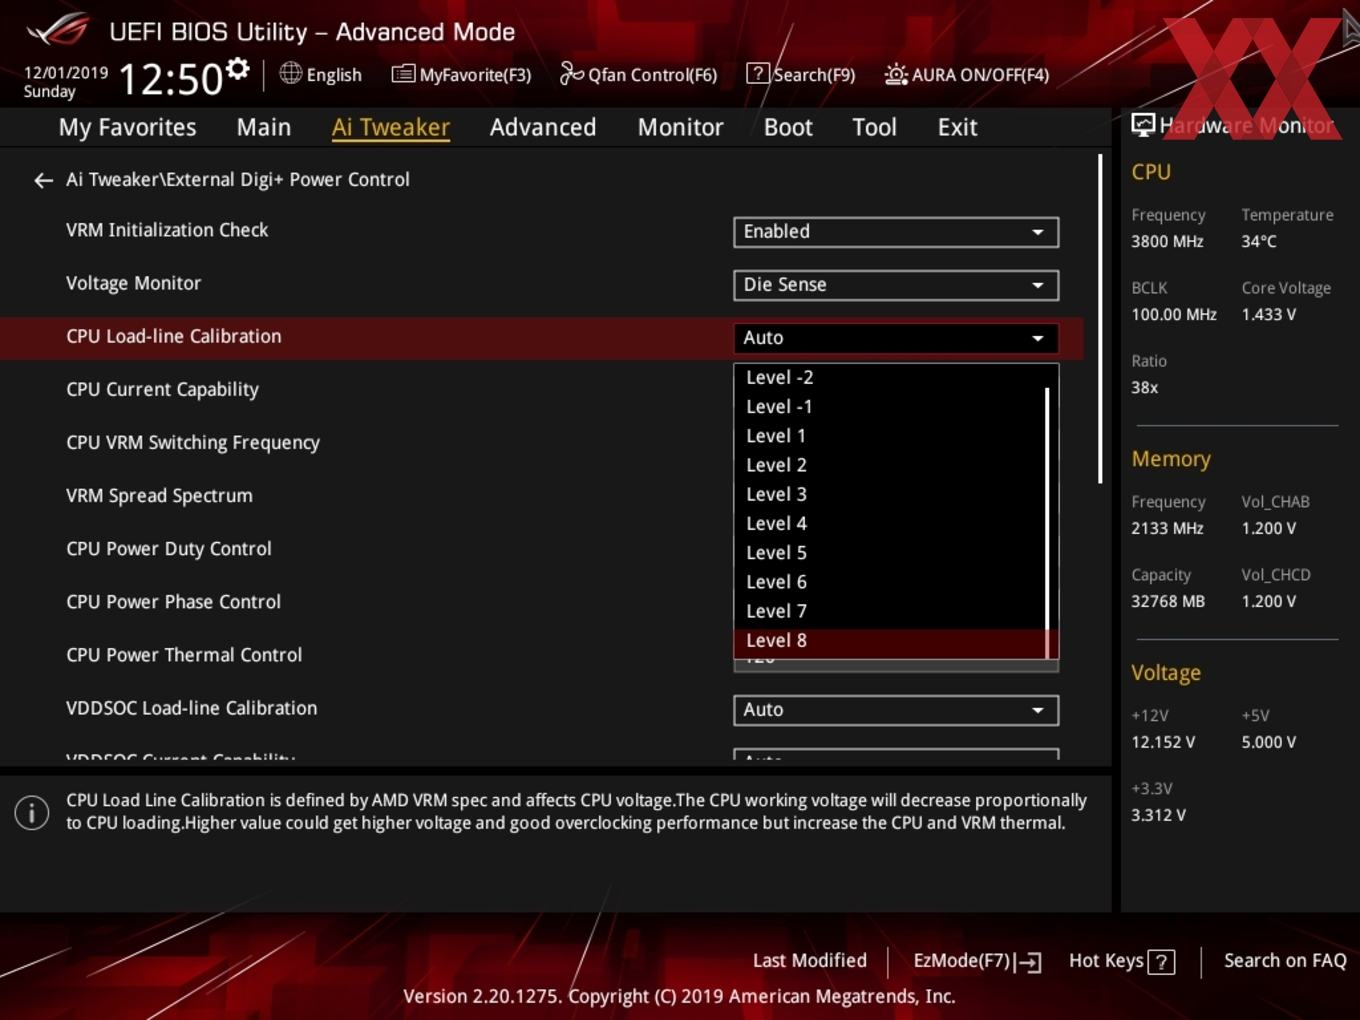Go back with the left arrow icon
Image resolution: width=1360 pixels, height=1020 pixels.
pyautogui.click(x=43, y=180)
